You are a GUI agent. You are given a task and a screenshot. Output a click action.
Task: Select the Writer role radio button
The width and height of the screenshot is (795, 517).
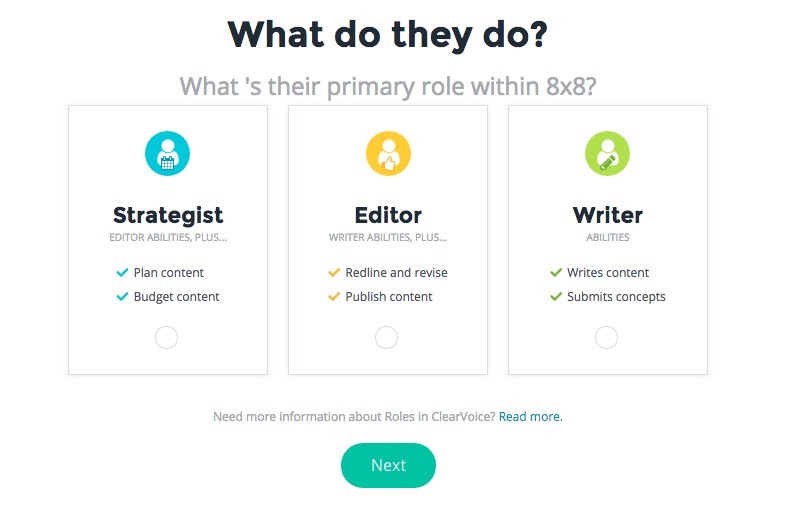pos(606,338)
